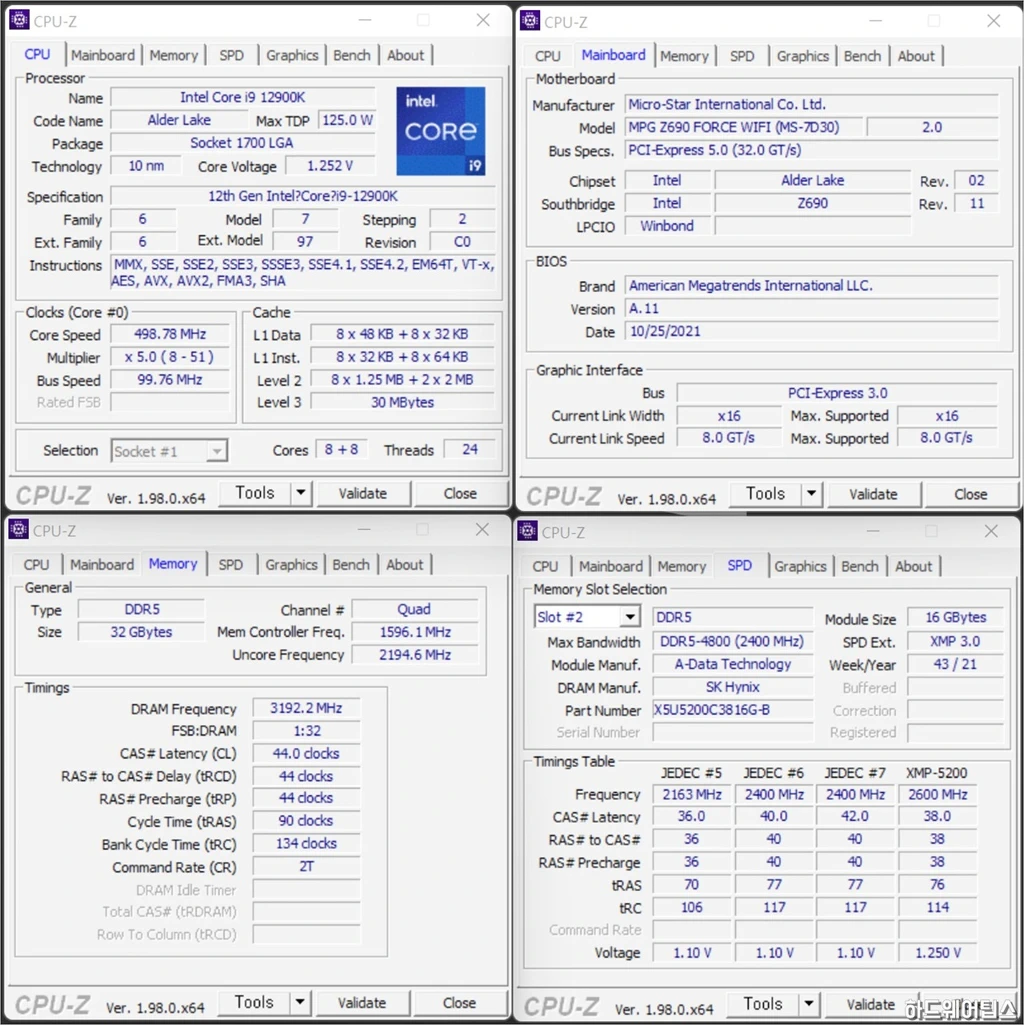
Task: Switch to CPU tab in the SPD window
Action: click(x=545, y=567)
